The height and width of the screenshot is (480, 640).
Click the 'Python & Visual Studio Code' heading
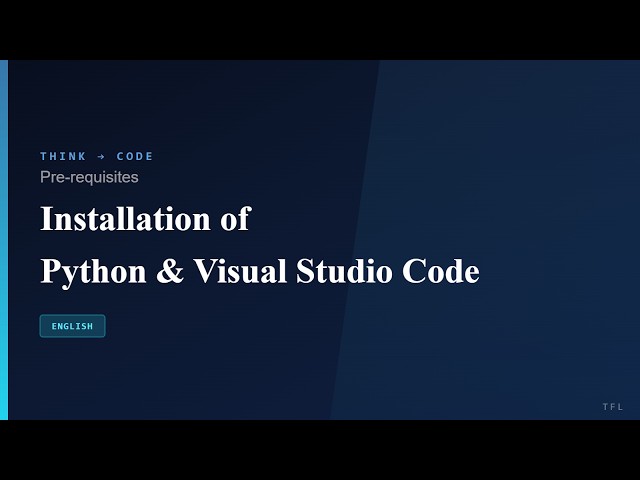(x=260, y=271)
